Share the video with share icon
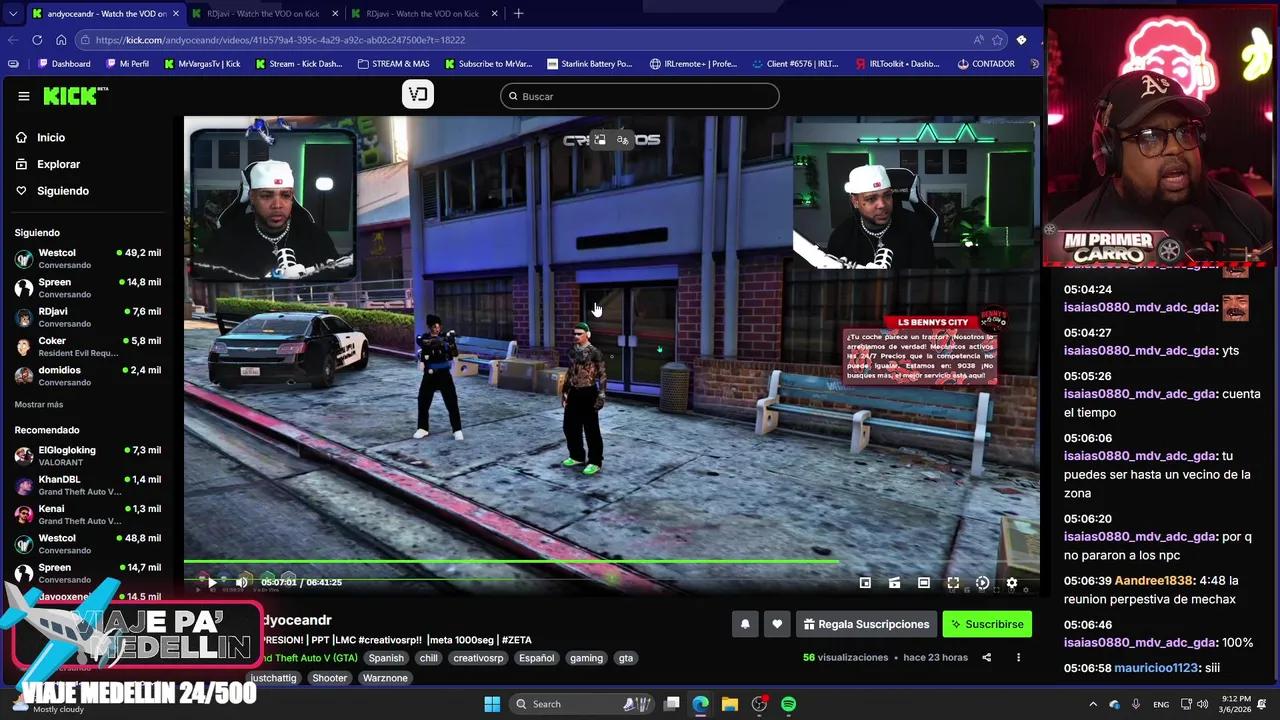 pyautogui.click(x=986, y=657)
